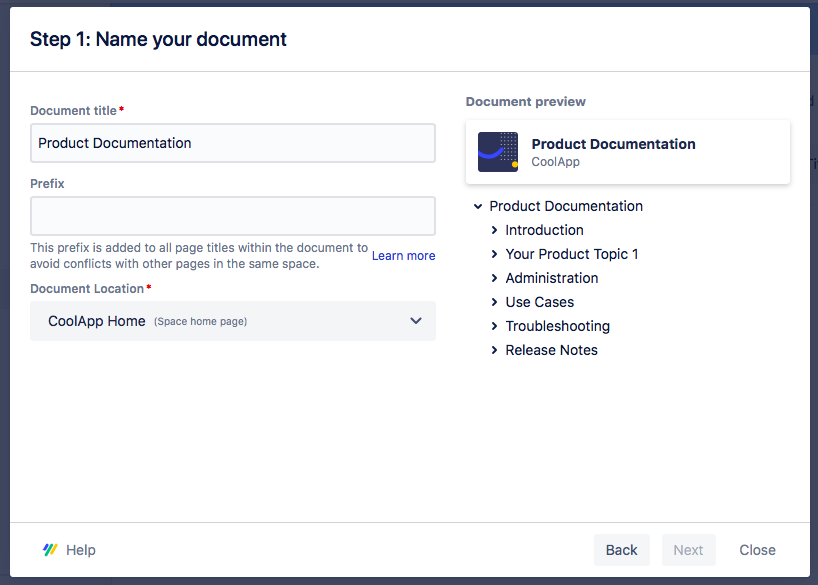Click the CoolApp document logo image
The image size is (818, 585).
tap(497, 152)
